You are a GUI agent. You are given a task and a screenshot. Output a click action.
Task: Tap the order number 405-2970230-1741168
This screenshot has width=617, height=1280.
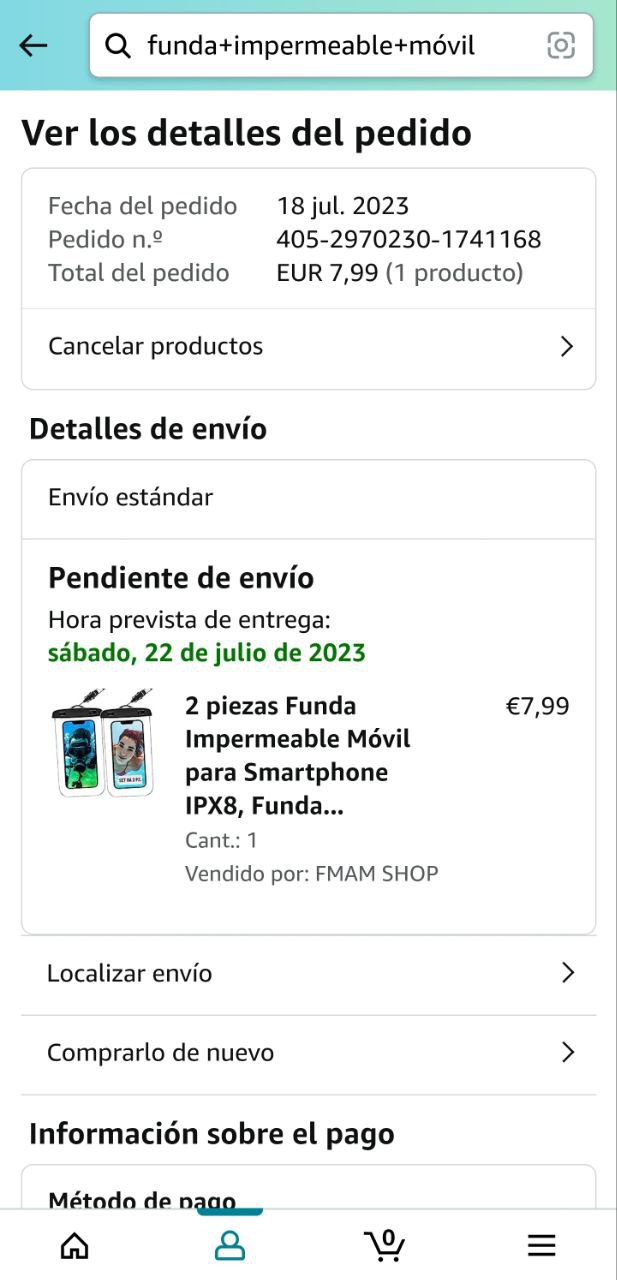pyautogui.click(x=408, y=239)
